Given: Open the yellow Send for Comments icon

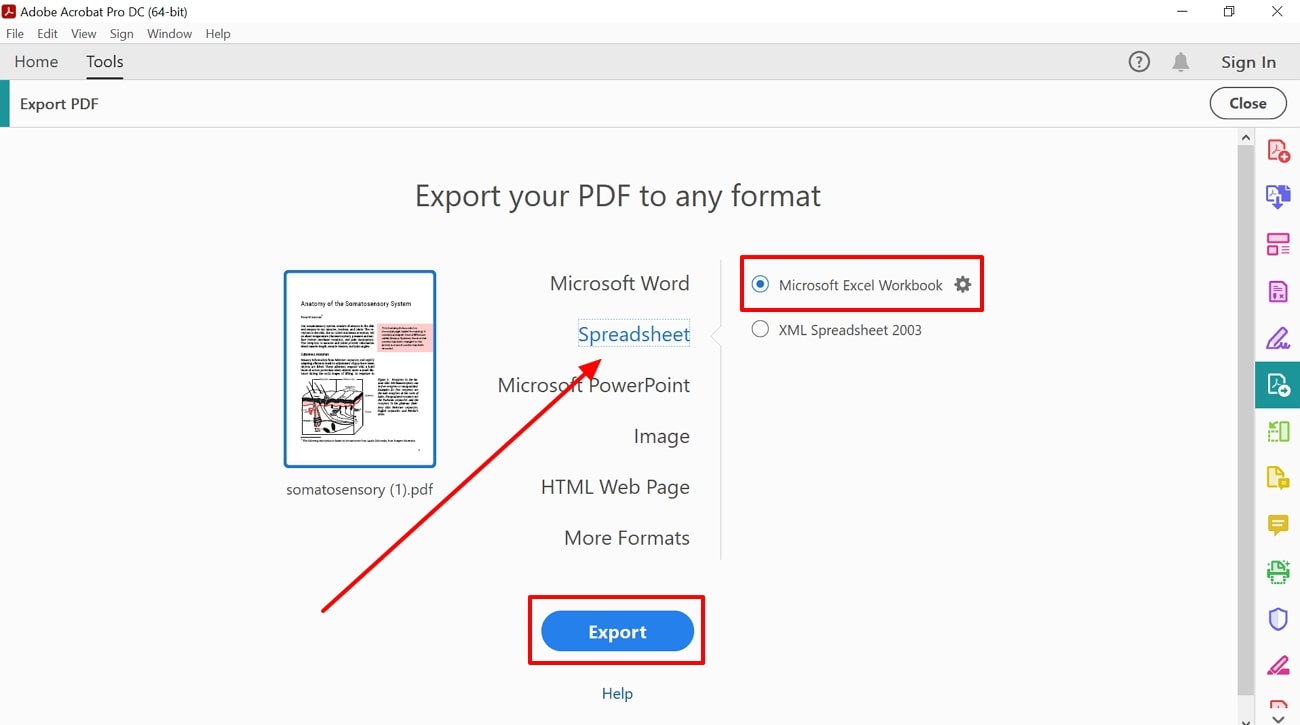Looking at the screenshot, I should pyautogui.click(x=1278, y=478).
